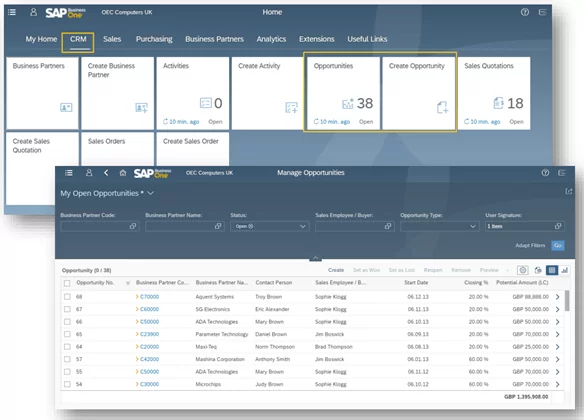The image size is (584, 420).
Task: Open business partner link C23900
Action: pos(149,334)
